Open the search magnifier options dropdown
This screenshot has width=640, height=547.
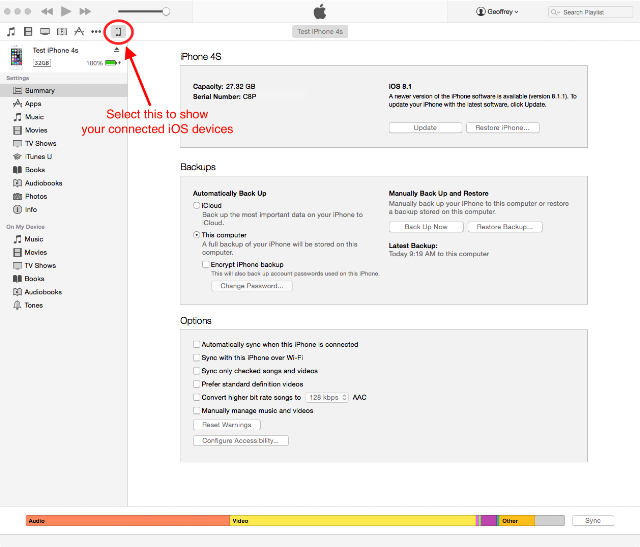pyautogui.click(x=555, y=12)
